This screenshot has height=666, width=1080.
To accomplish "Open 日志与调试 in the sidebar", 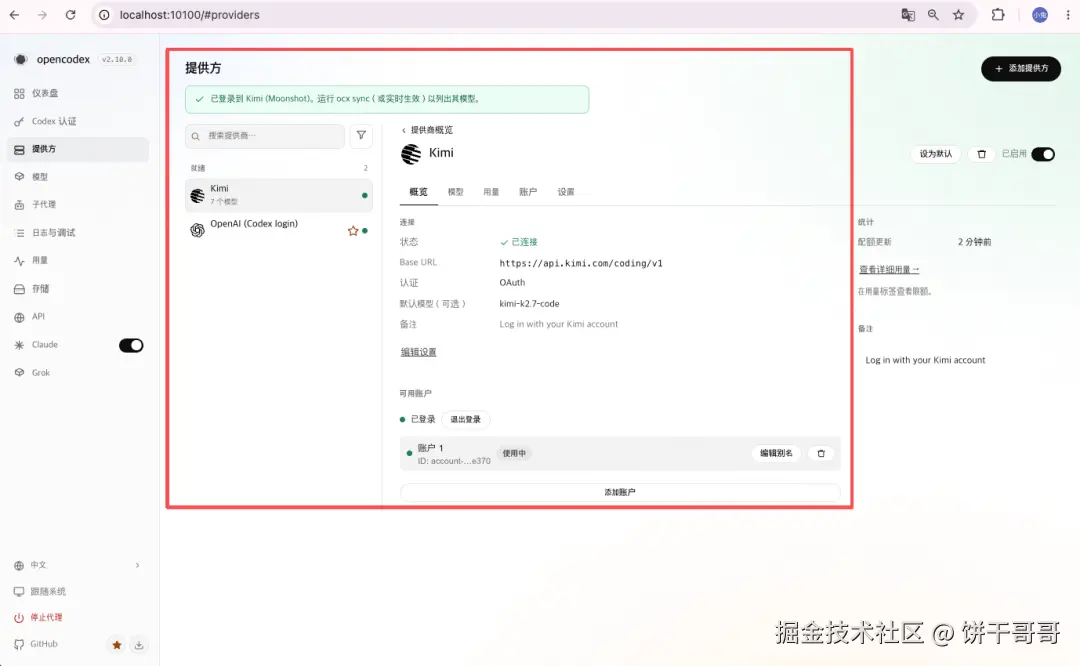I will point(77,233).
